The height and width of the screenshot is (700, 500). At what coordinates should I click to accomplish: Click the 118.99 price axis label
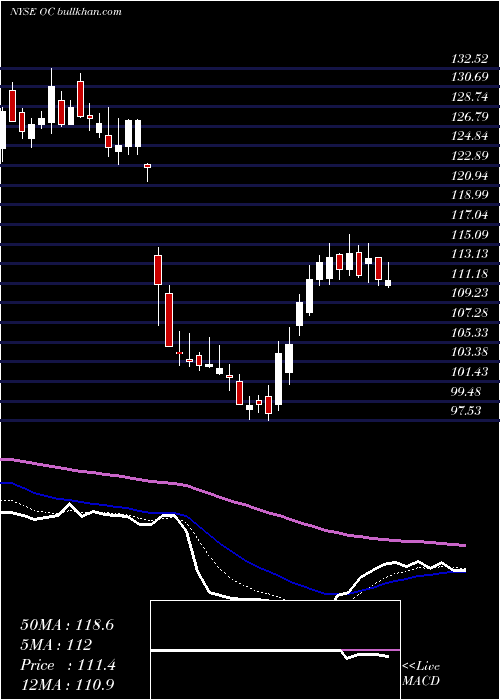[x=469, y=195]
